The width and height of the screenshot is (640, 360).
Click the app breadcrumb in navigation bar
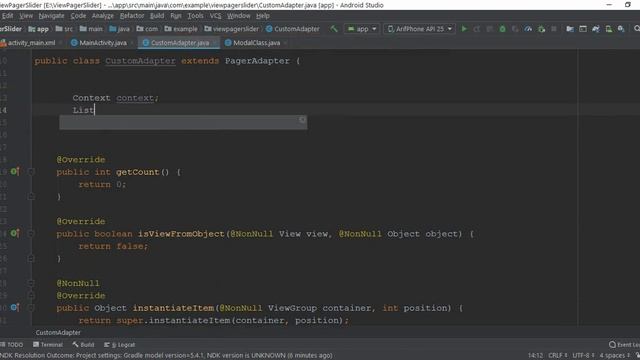coord(38,29)
